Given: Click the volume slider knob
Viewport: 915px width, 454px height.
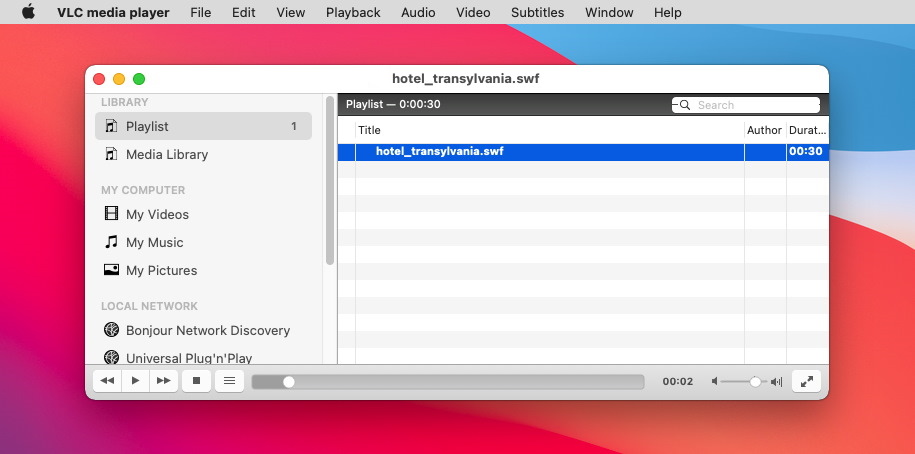Looking at the screenshot, I should pyautogui.click(x=755, y=382).
